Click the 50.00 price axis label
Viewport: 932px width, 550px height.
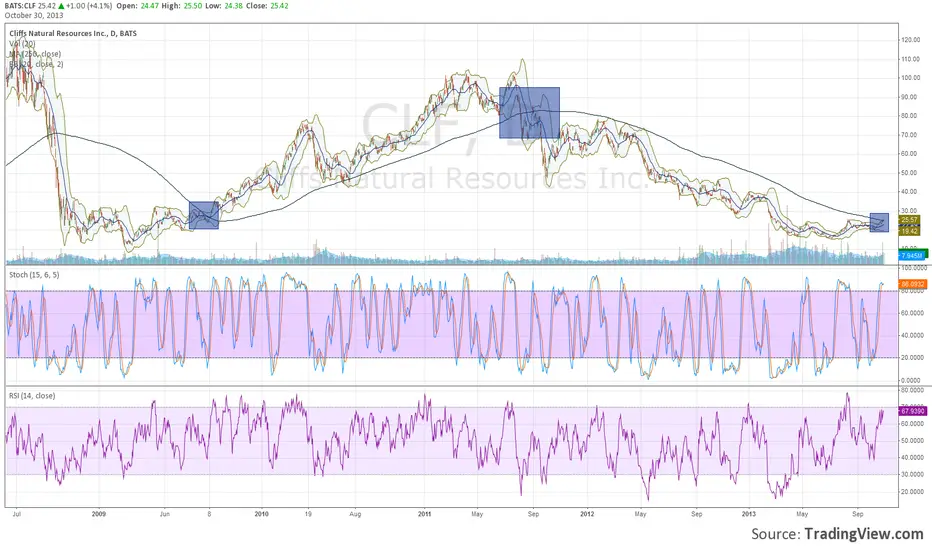[910, 173]
